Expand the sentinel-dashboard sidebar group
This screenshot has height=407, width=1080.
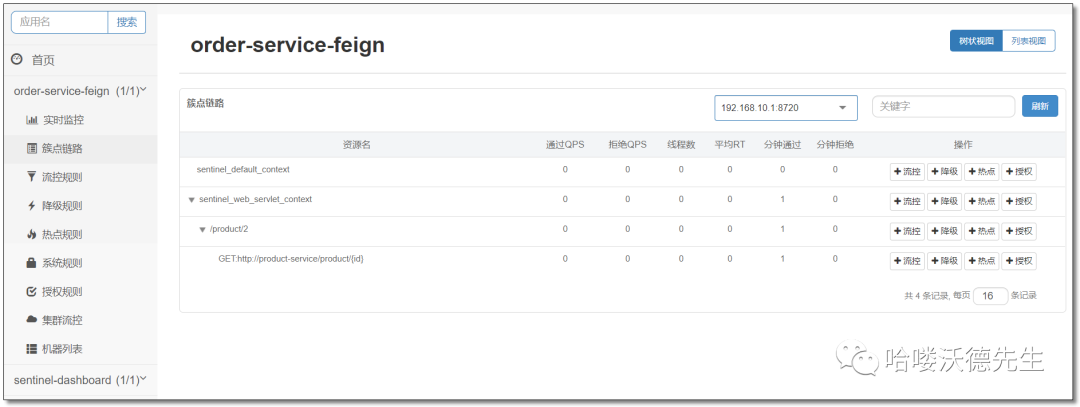(144, 379)
